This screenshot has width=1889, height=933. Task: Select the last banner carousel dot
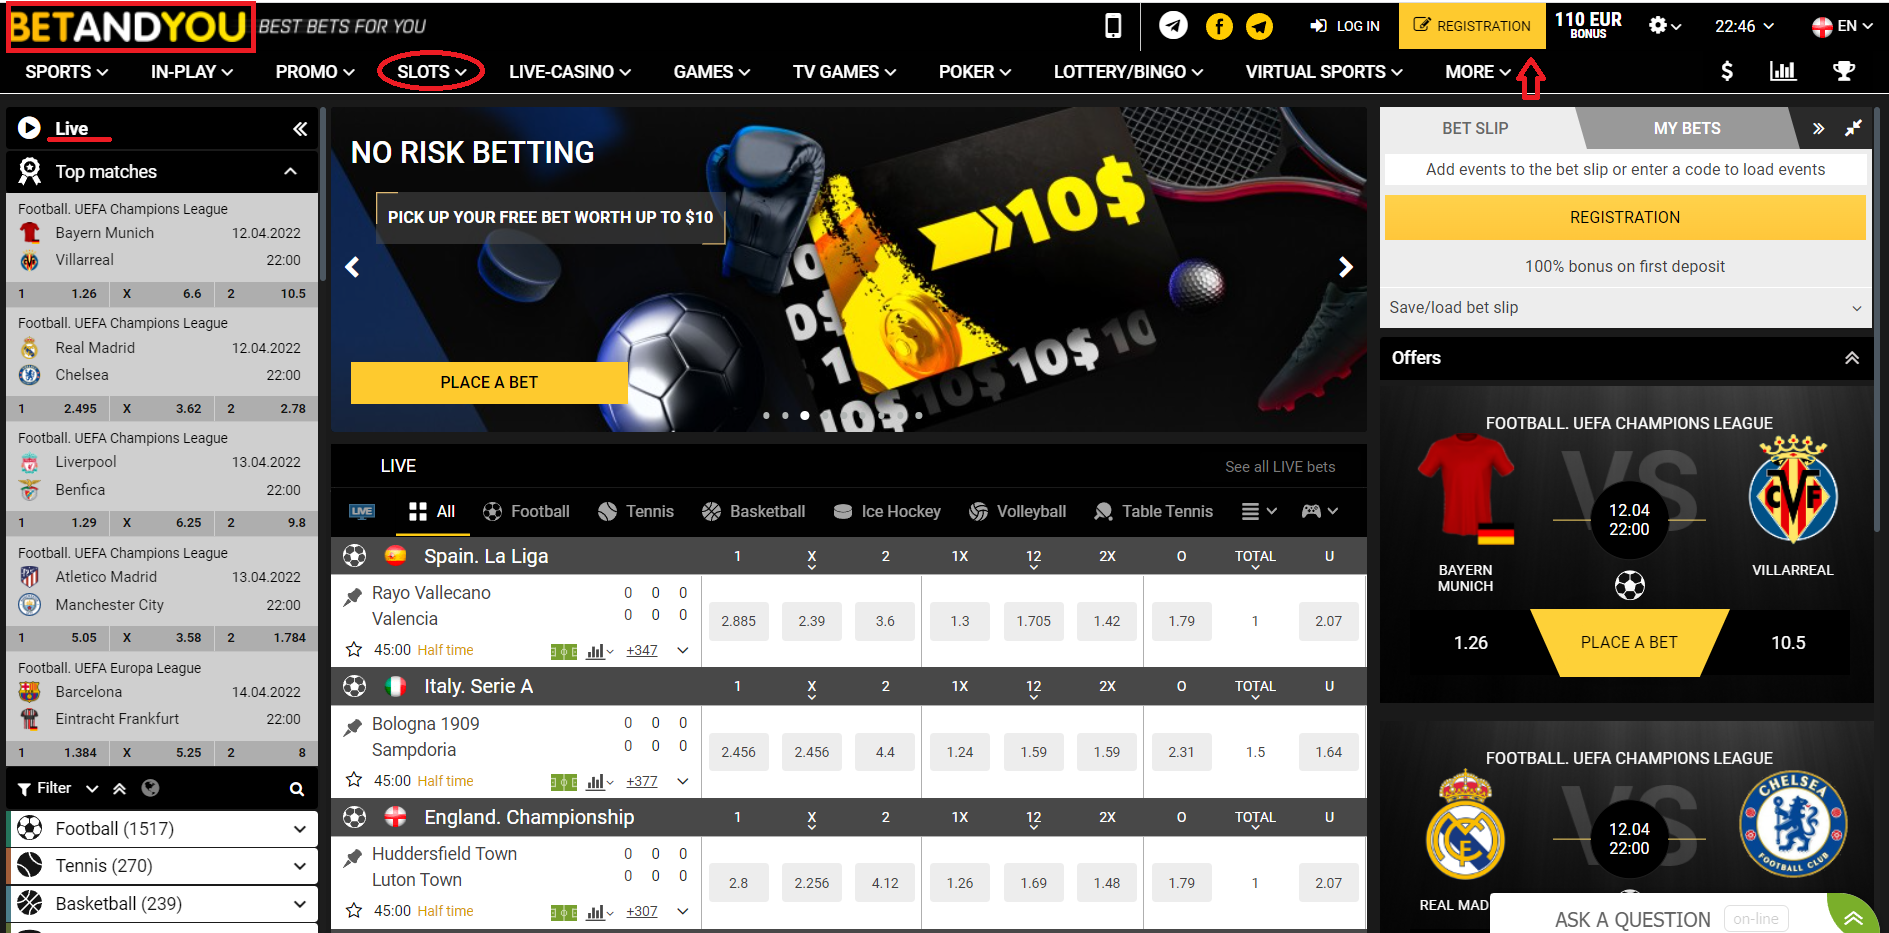[919, 415]
